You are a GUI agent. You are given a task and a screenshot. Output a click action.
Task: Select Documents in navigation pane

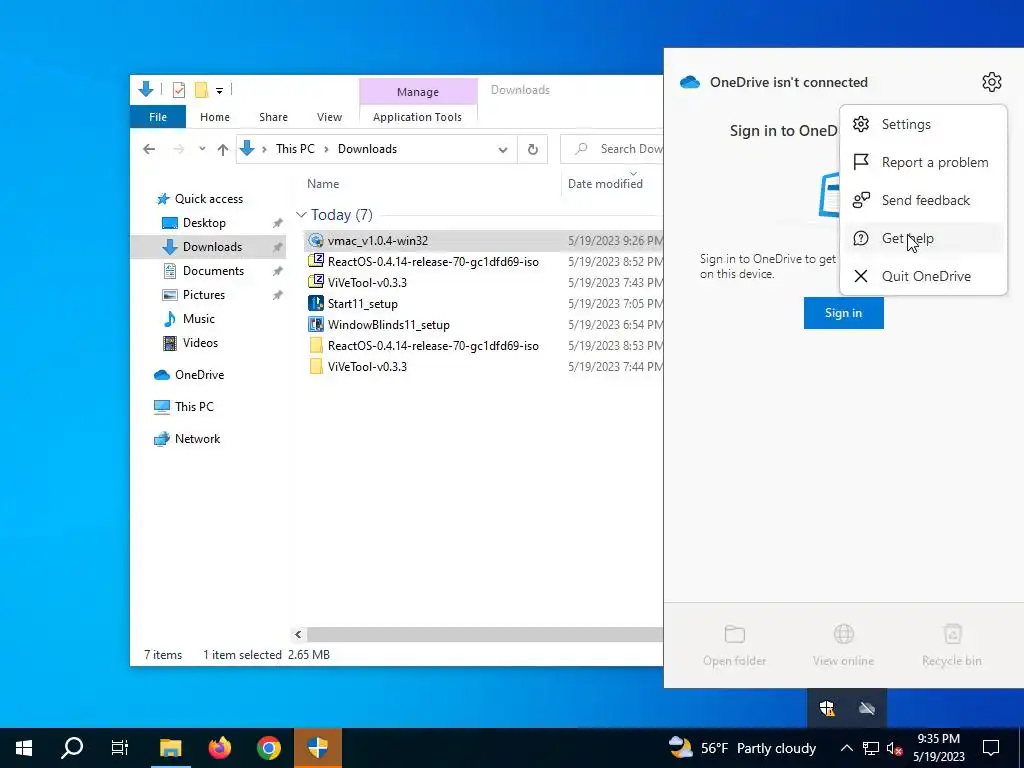pos(213,270)
